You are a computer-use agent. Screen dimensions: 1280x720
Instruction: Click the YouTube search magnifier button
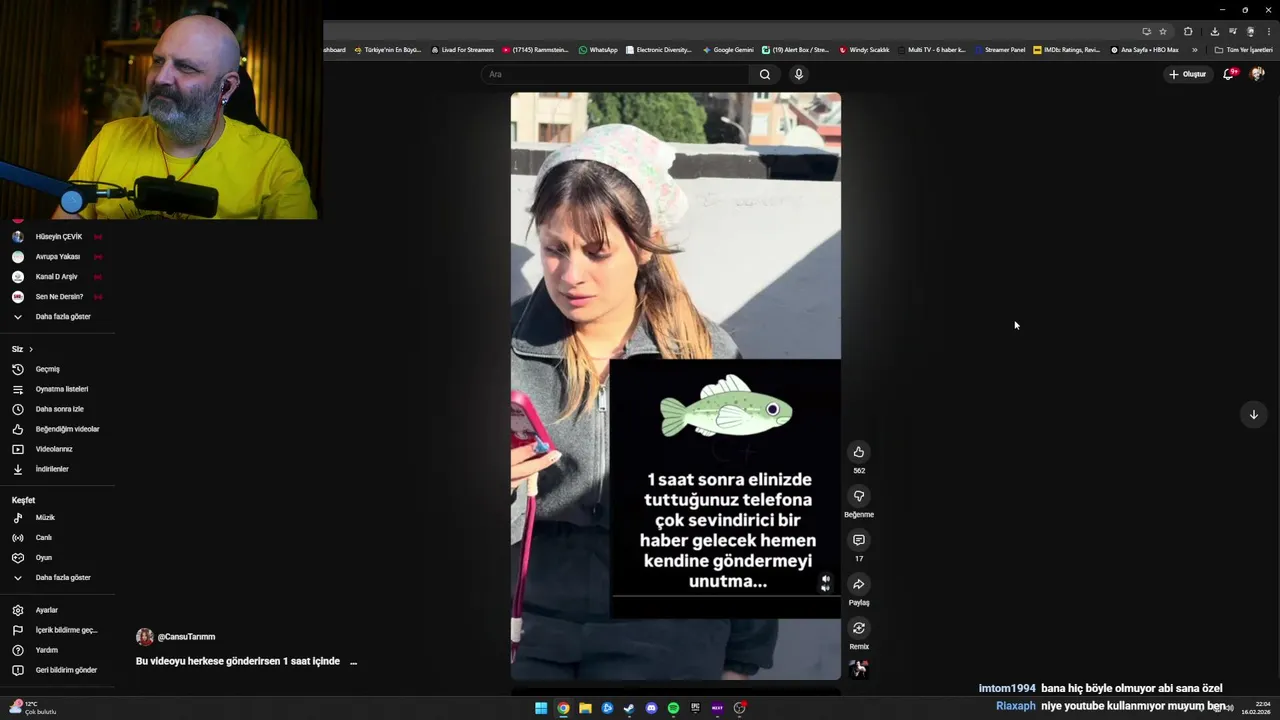coord(765,74)
